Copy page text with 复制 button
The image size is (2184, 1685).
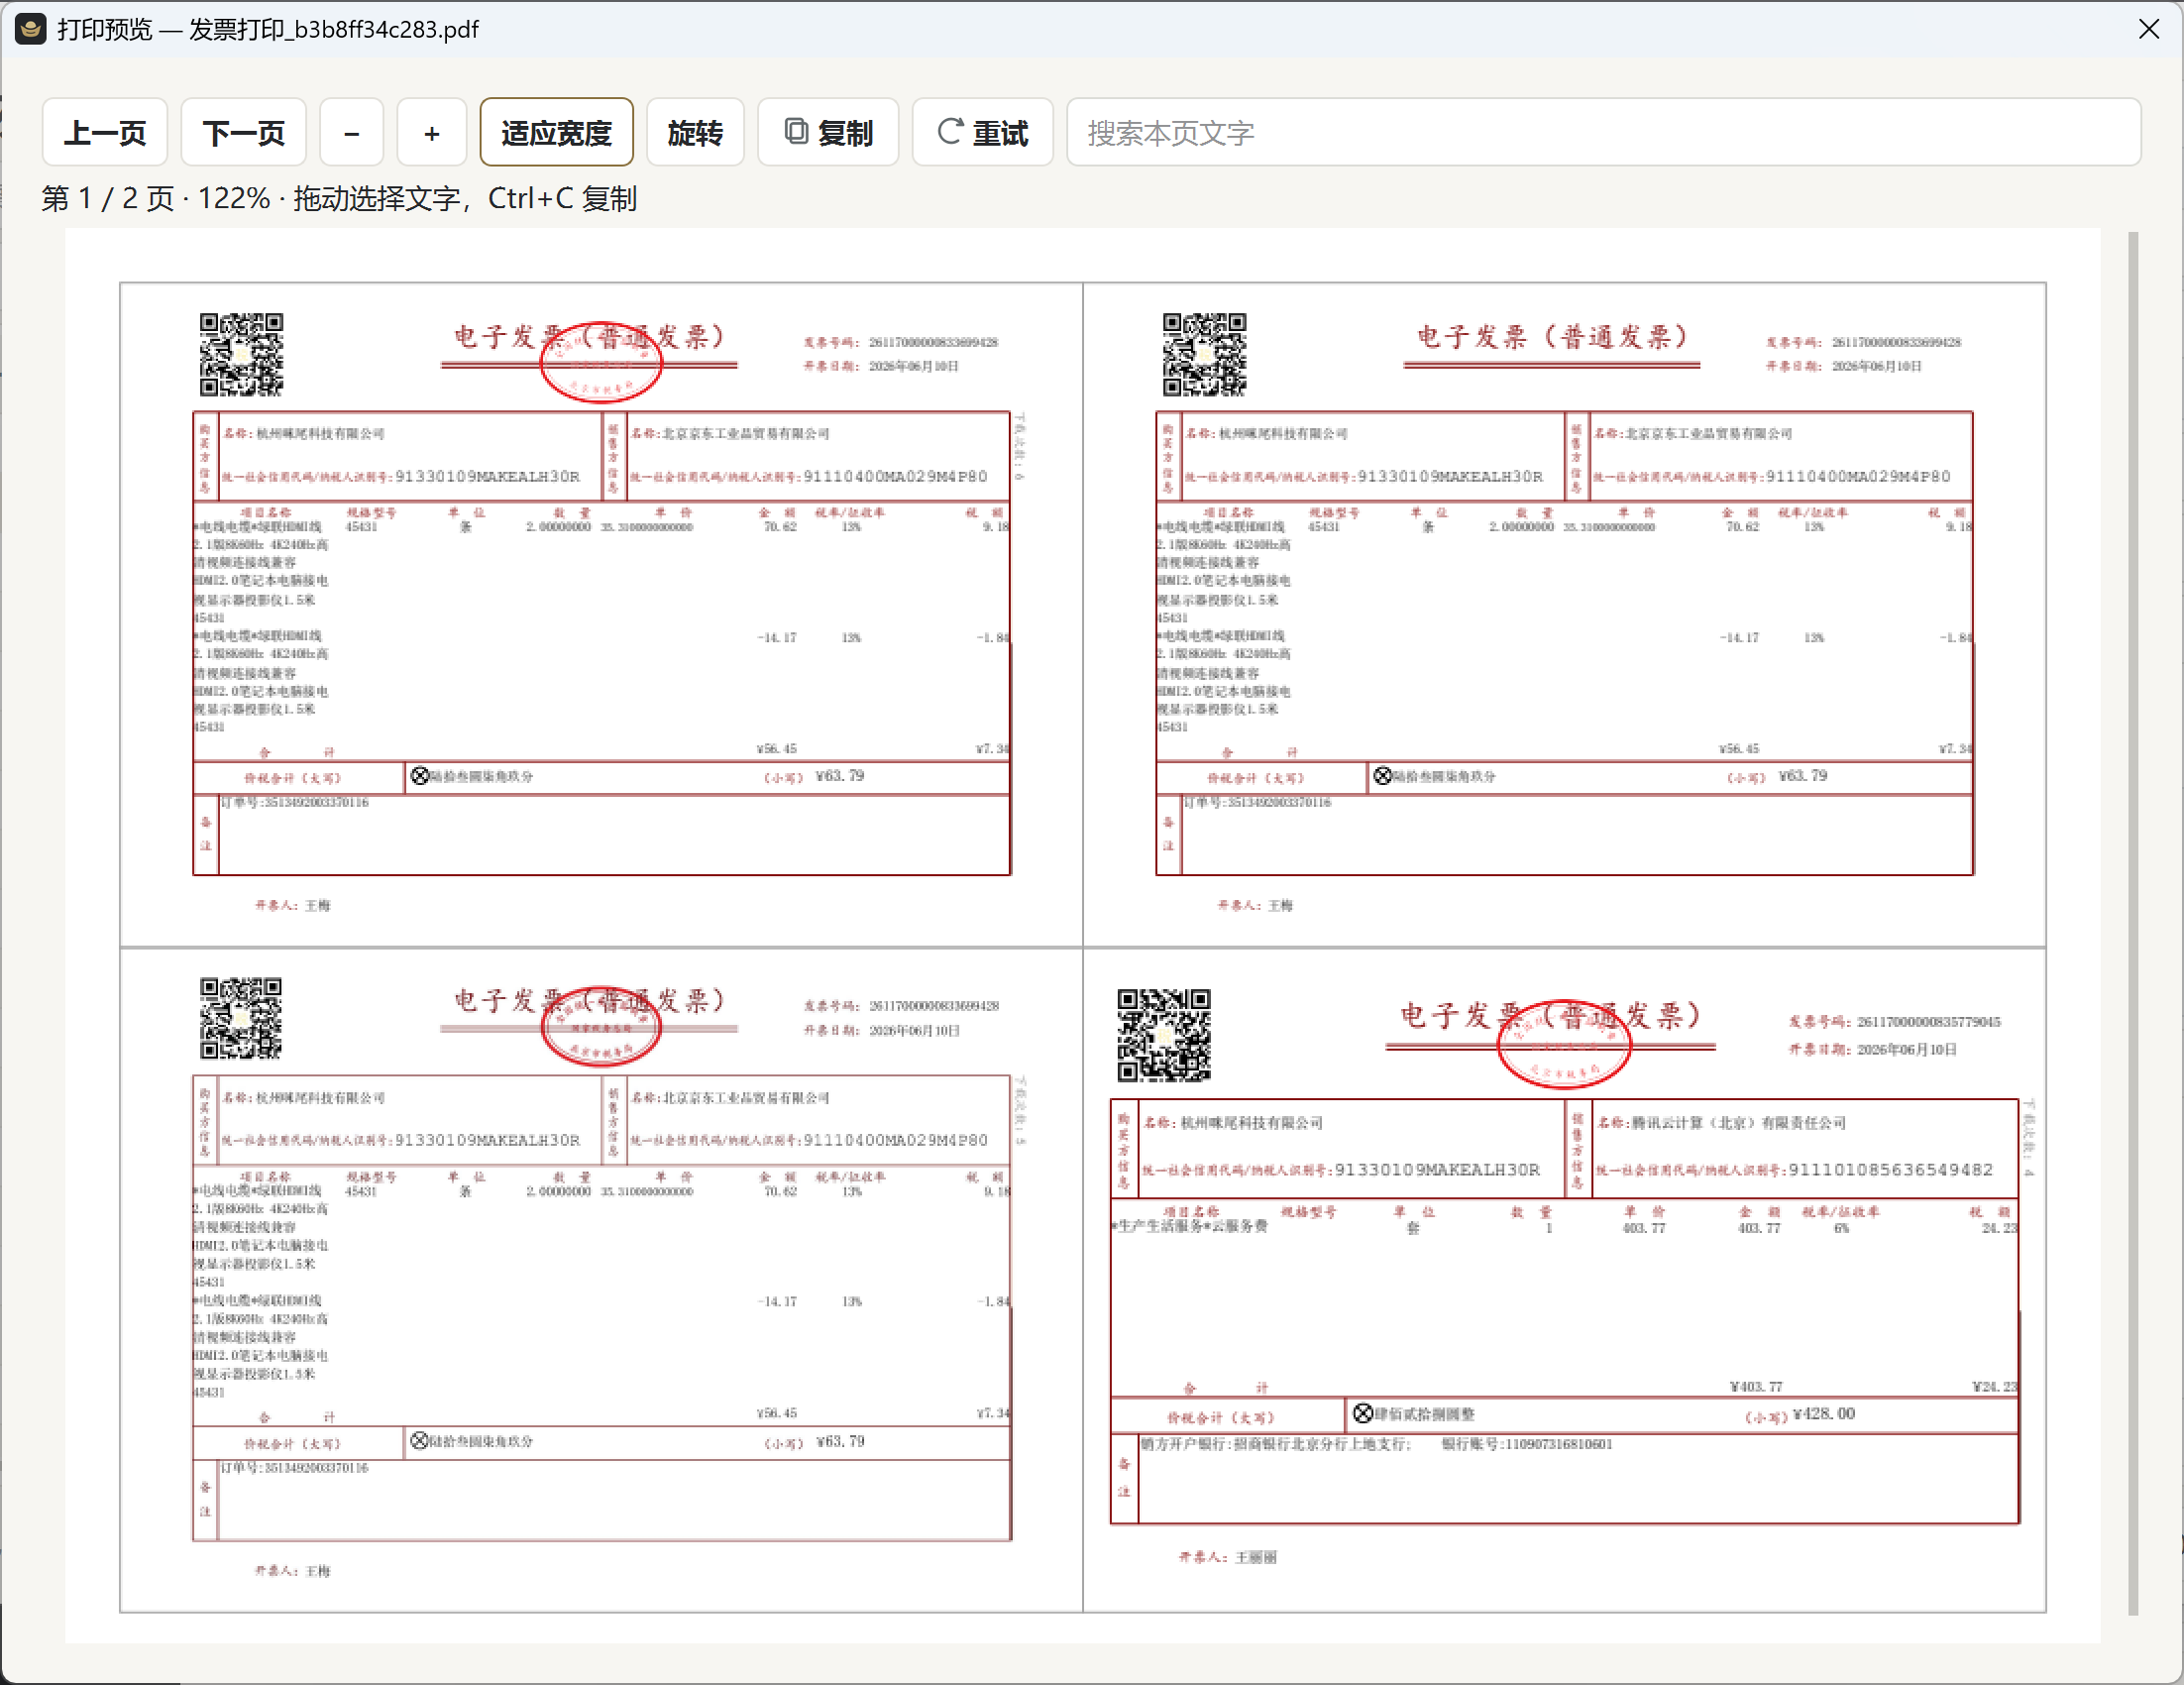[828, 132]
